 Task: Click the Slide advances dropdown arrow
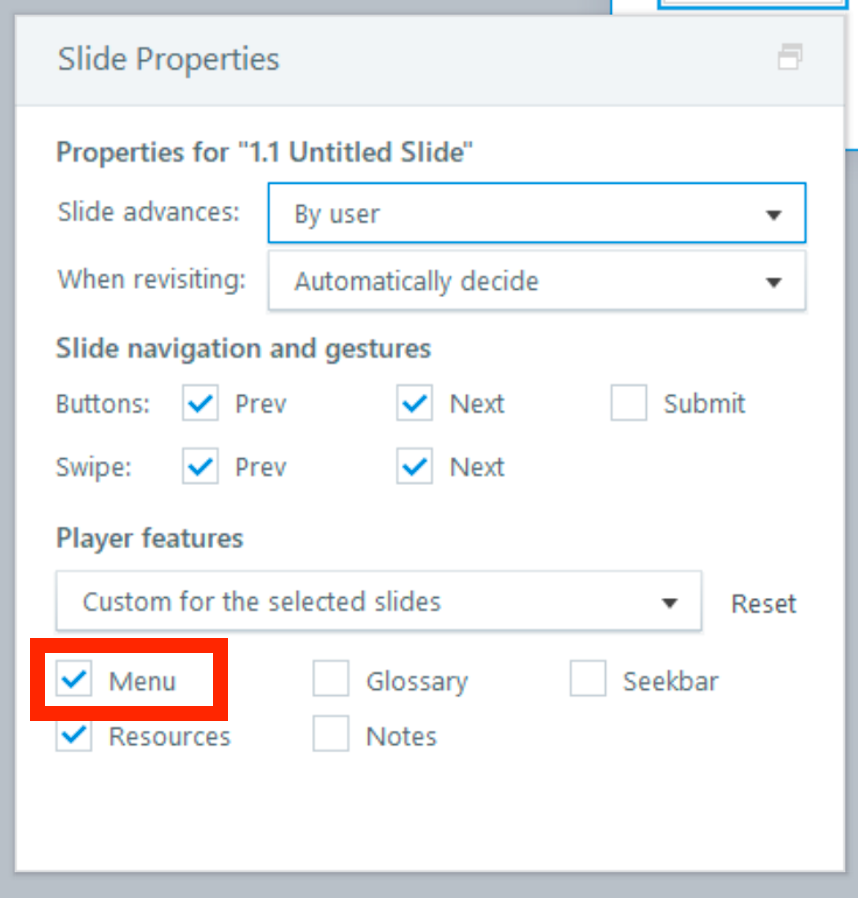pos(773,214)
